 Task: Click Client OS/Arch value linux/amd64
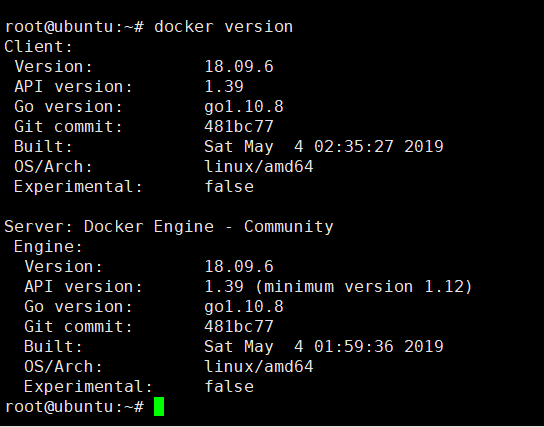click(x=259, y=166)
